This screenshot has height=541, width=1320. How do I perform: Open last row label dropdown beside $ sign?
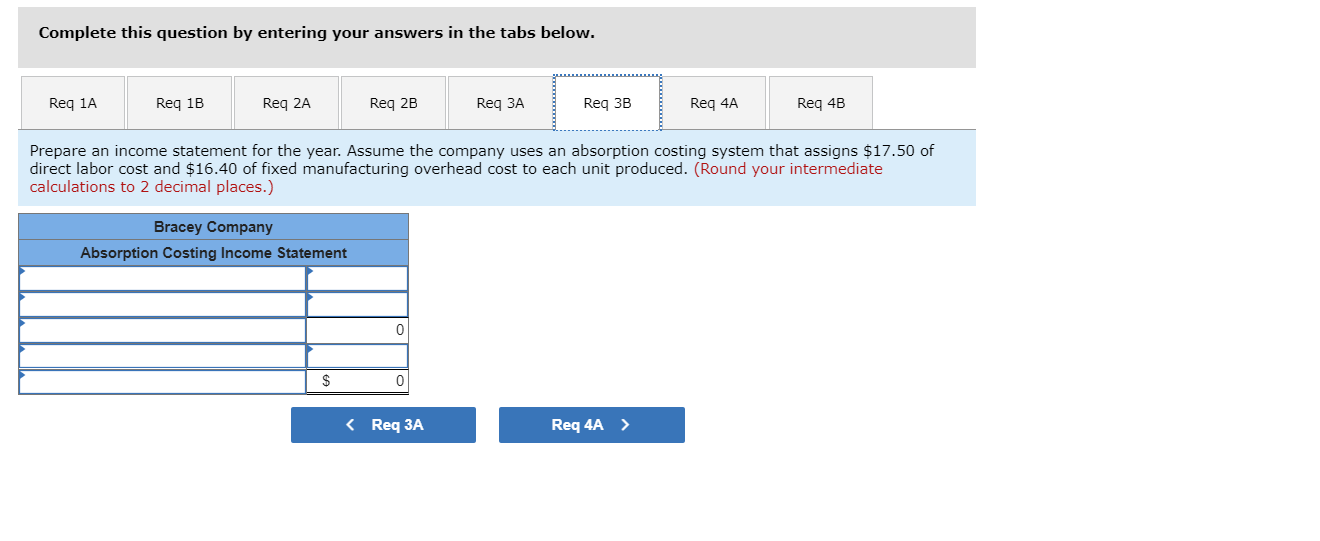(x=163, y=381)
